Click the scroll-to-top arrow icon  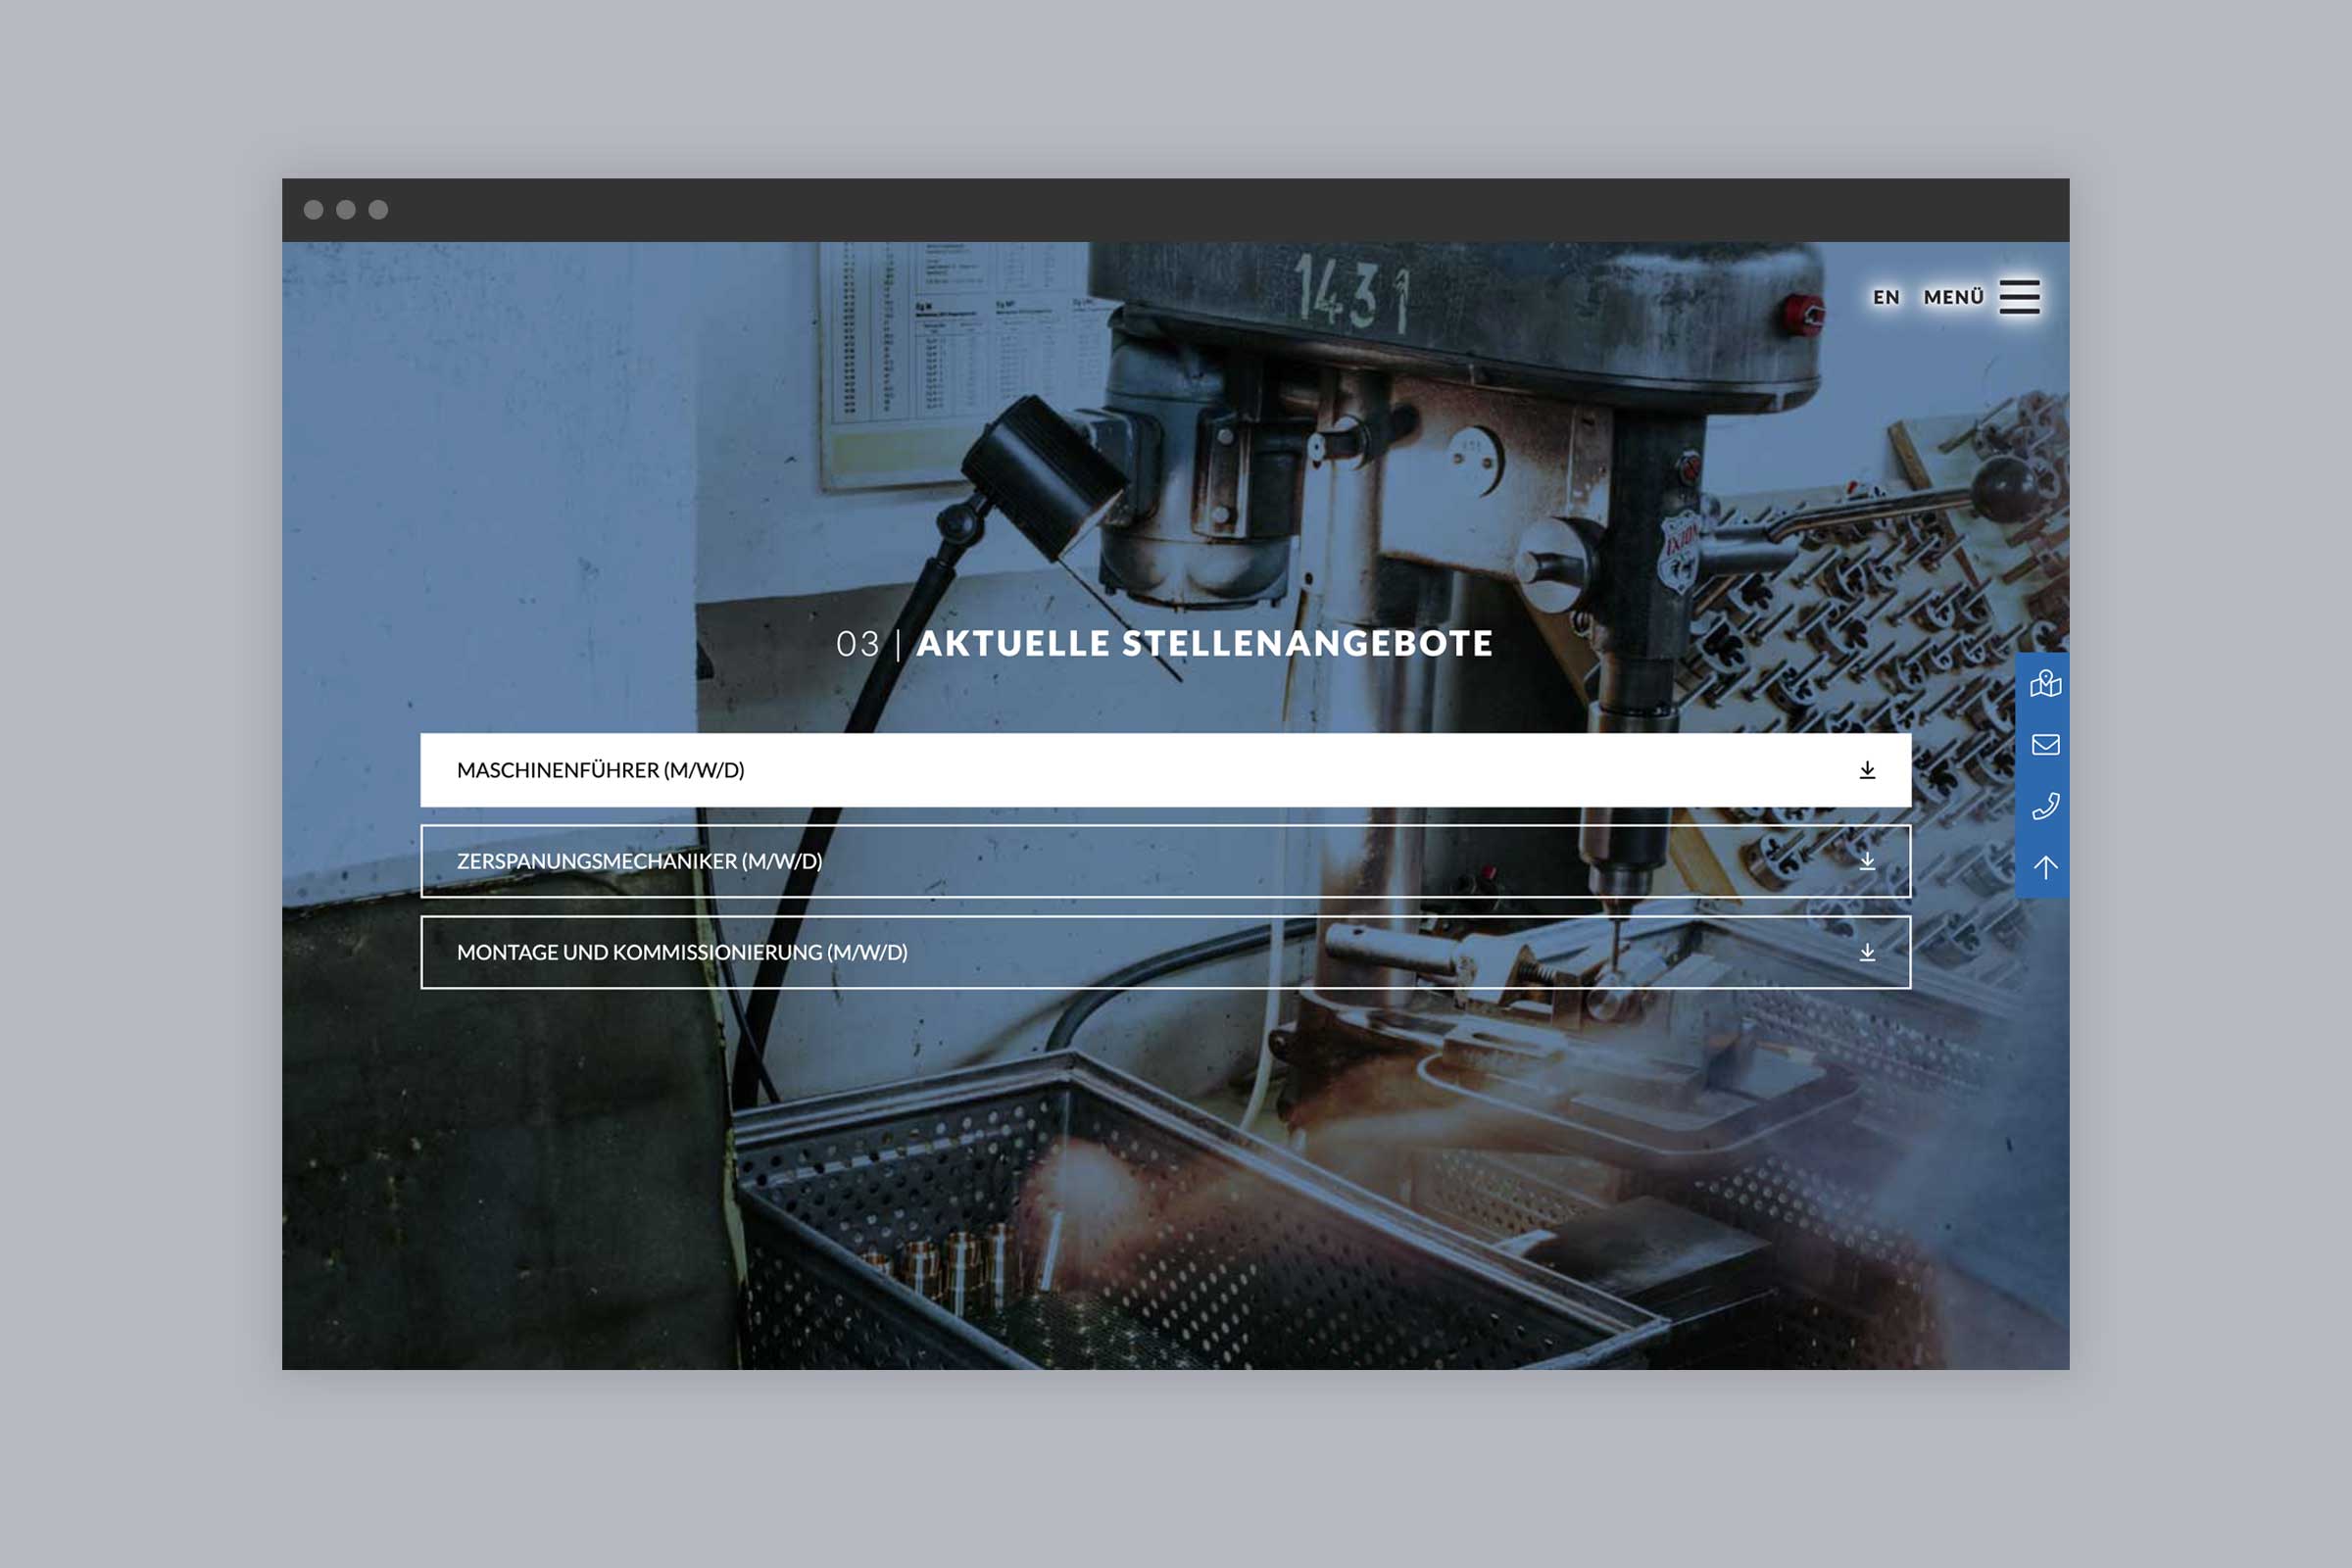[x=2045, y=867]
